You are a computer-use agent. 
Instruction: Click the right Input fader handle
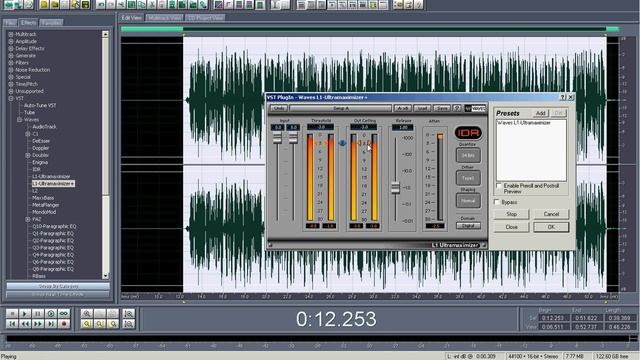point(293,138)
